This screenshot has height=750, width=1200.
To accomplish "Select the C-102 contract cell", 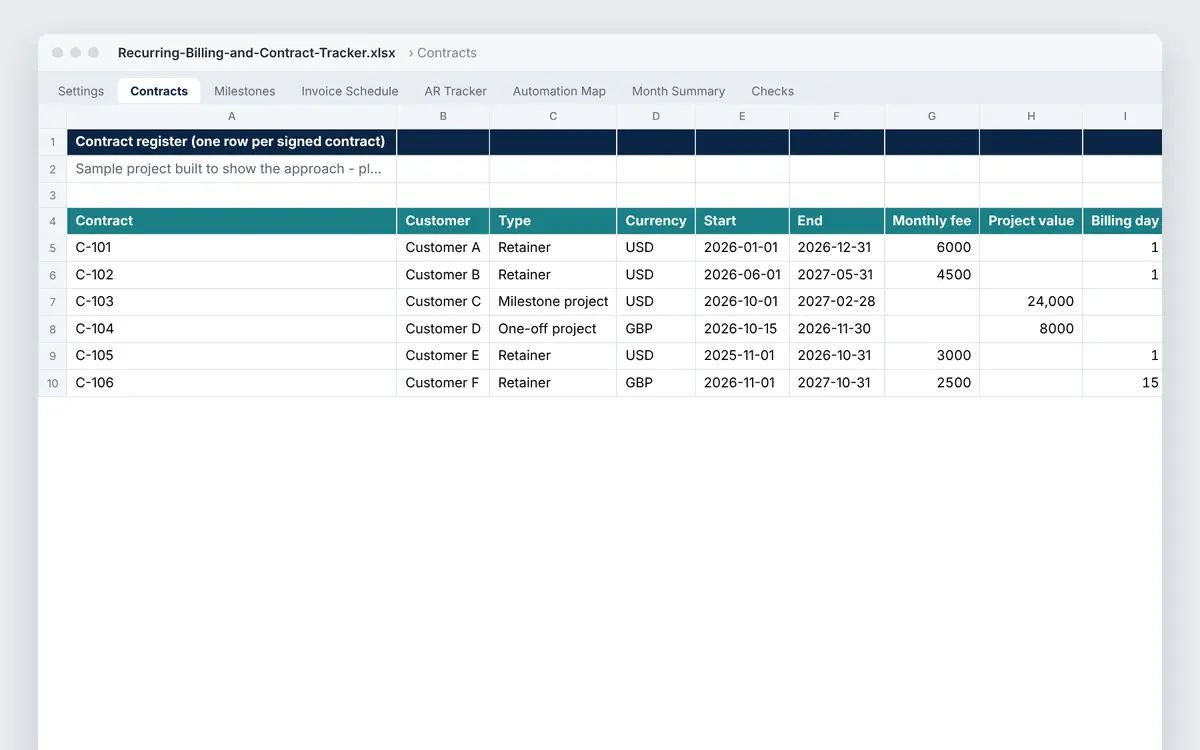I will pyautogui.click(x=232, y=275).
